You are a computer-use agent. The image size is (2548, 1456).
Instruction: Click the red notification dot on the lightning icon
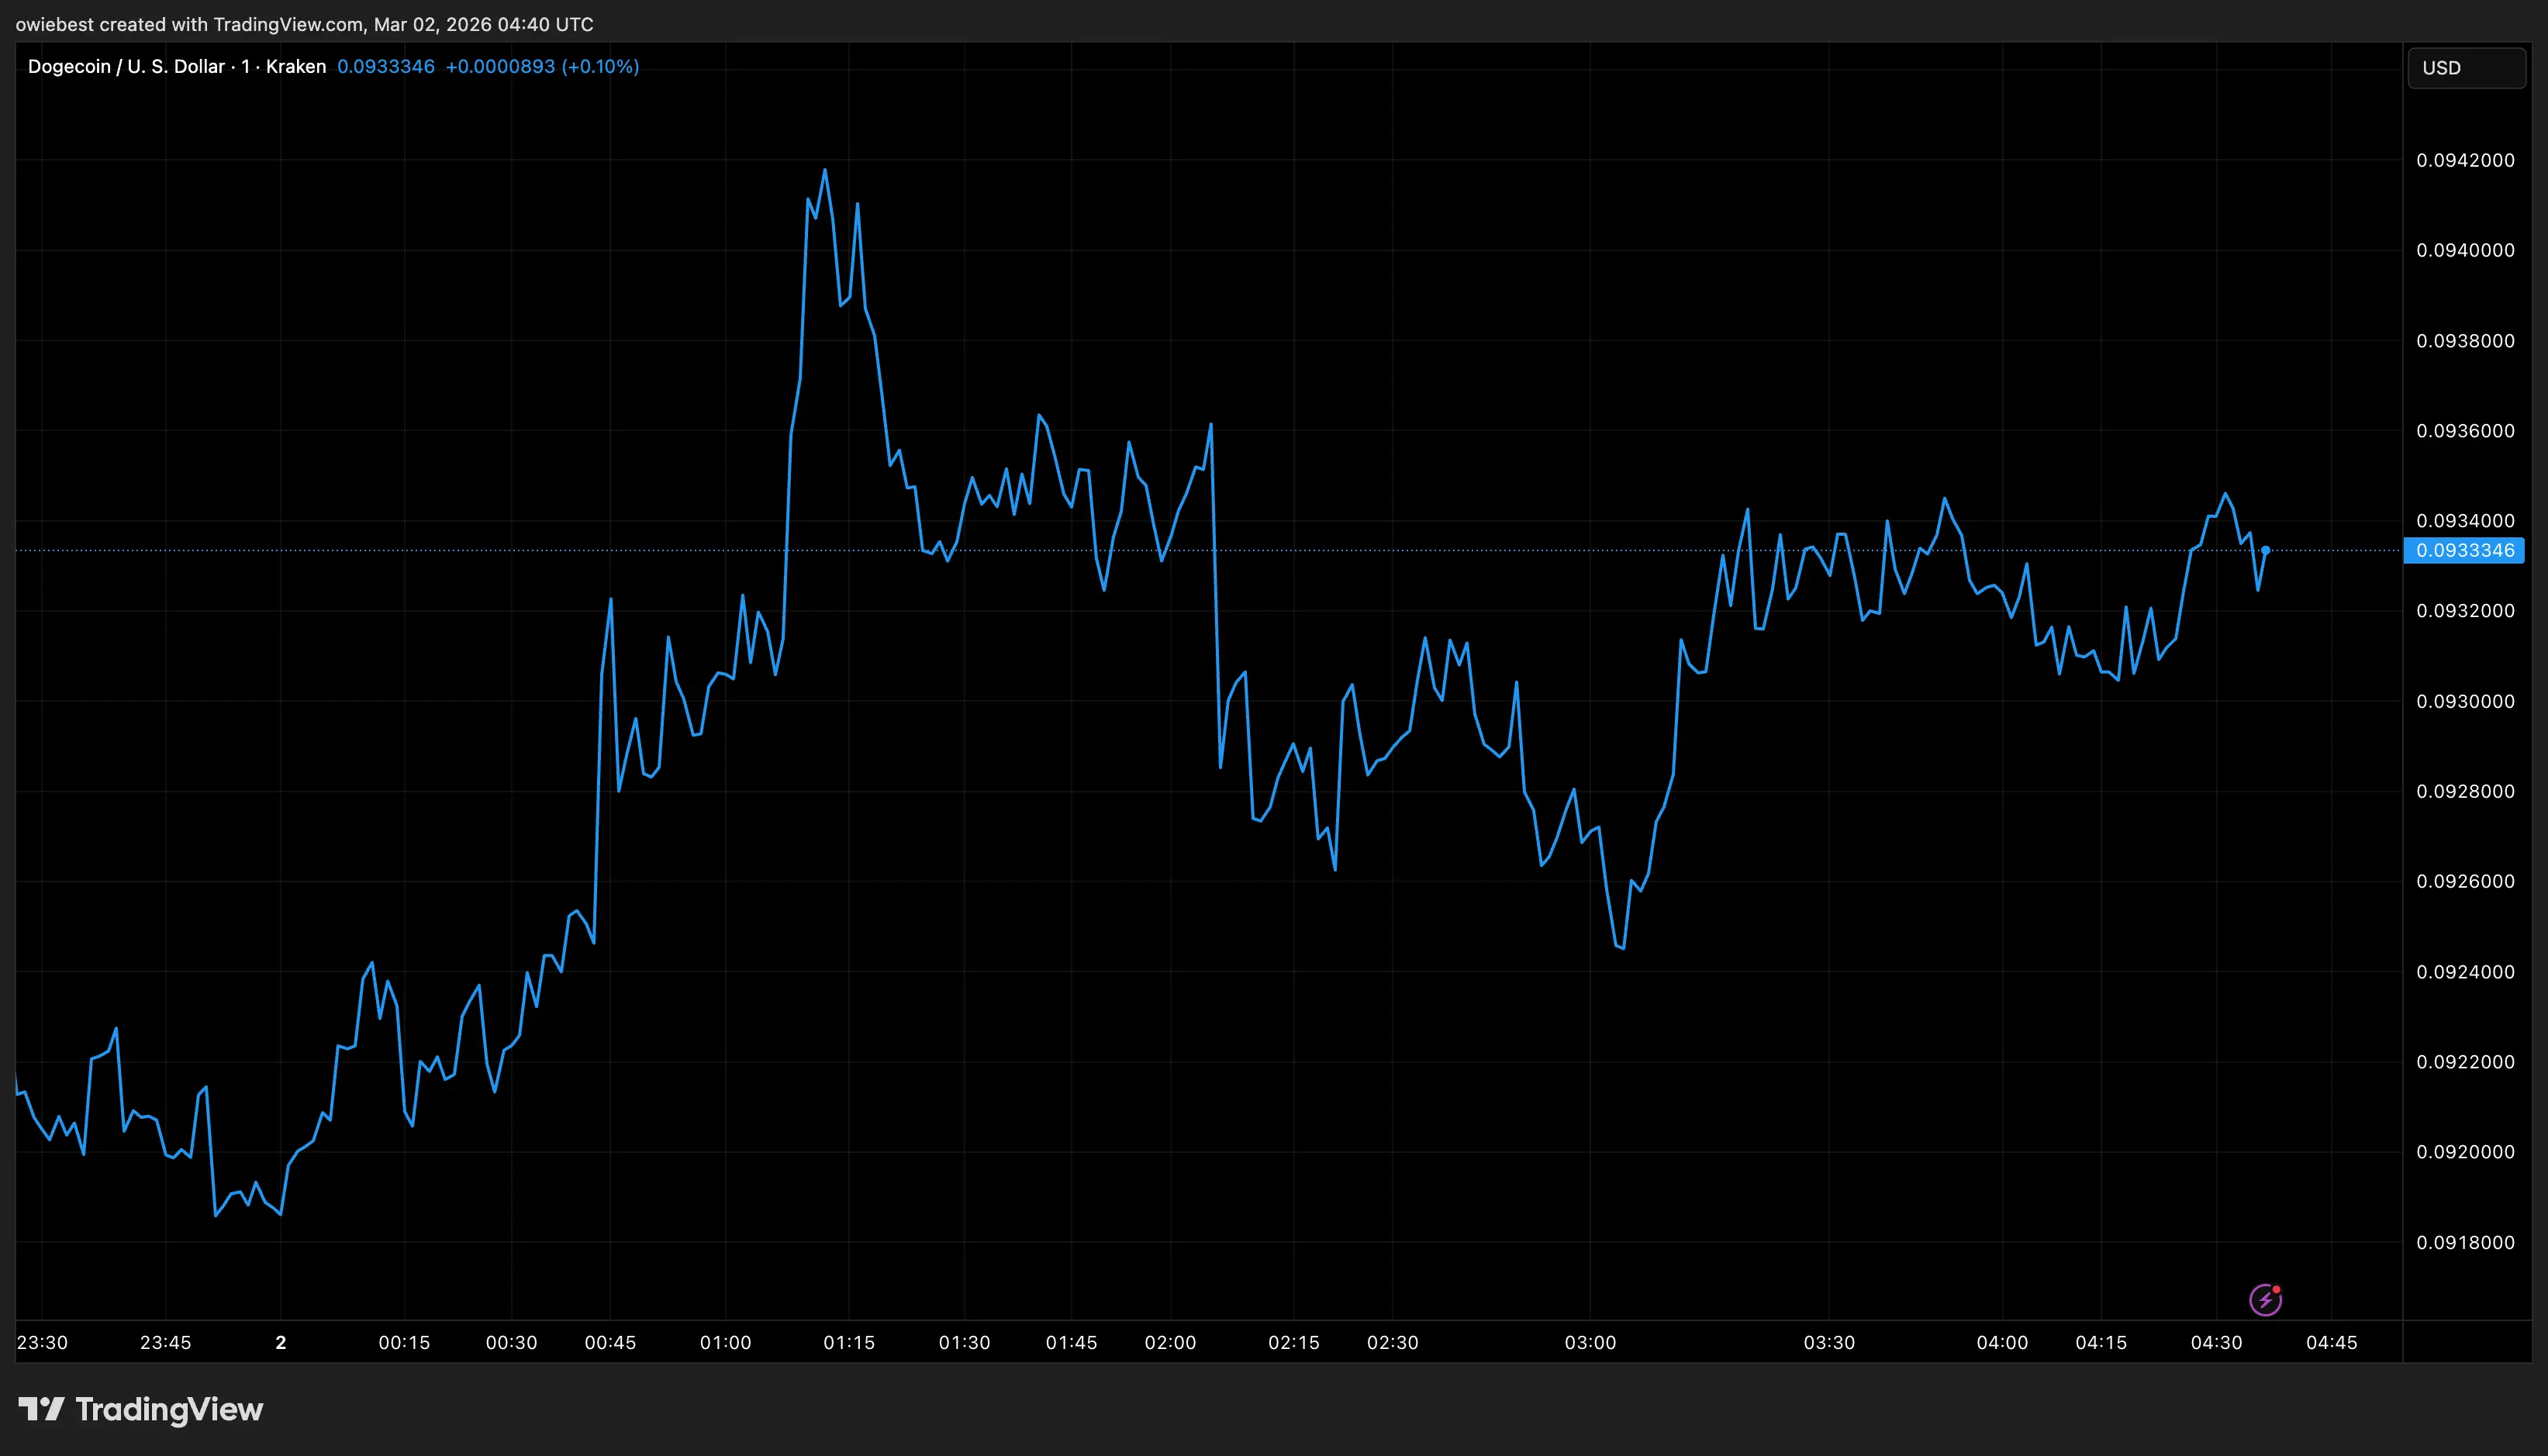(x=2277, y=1289)
